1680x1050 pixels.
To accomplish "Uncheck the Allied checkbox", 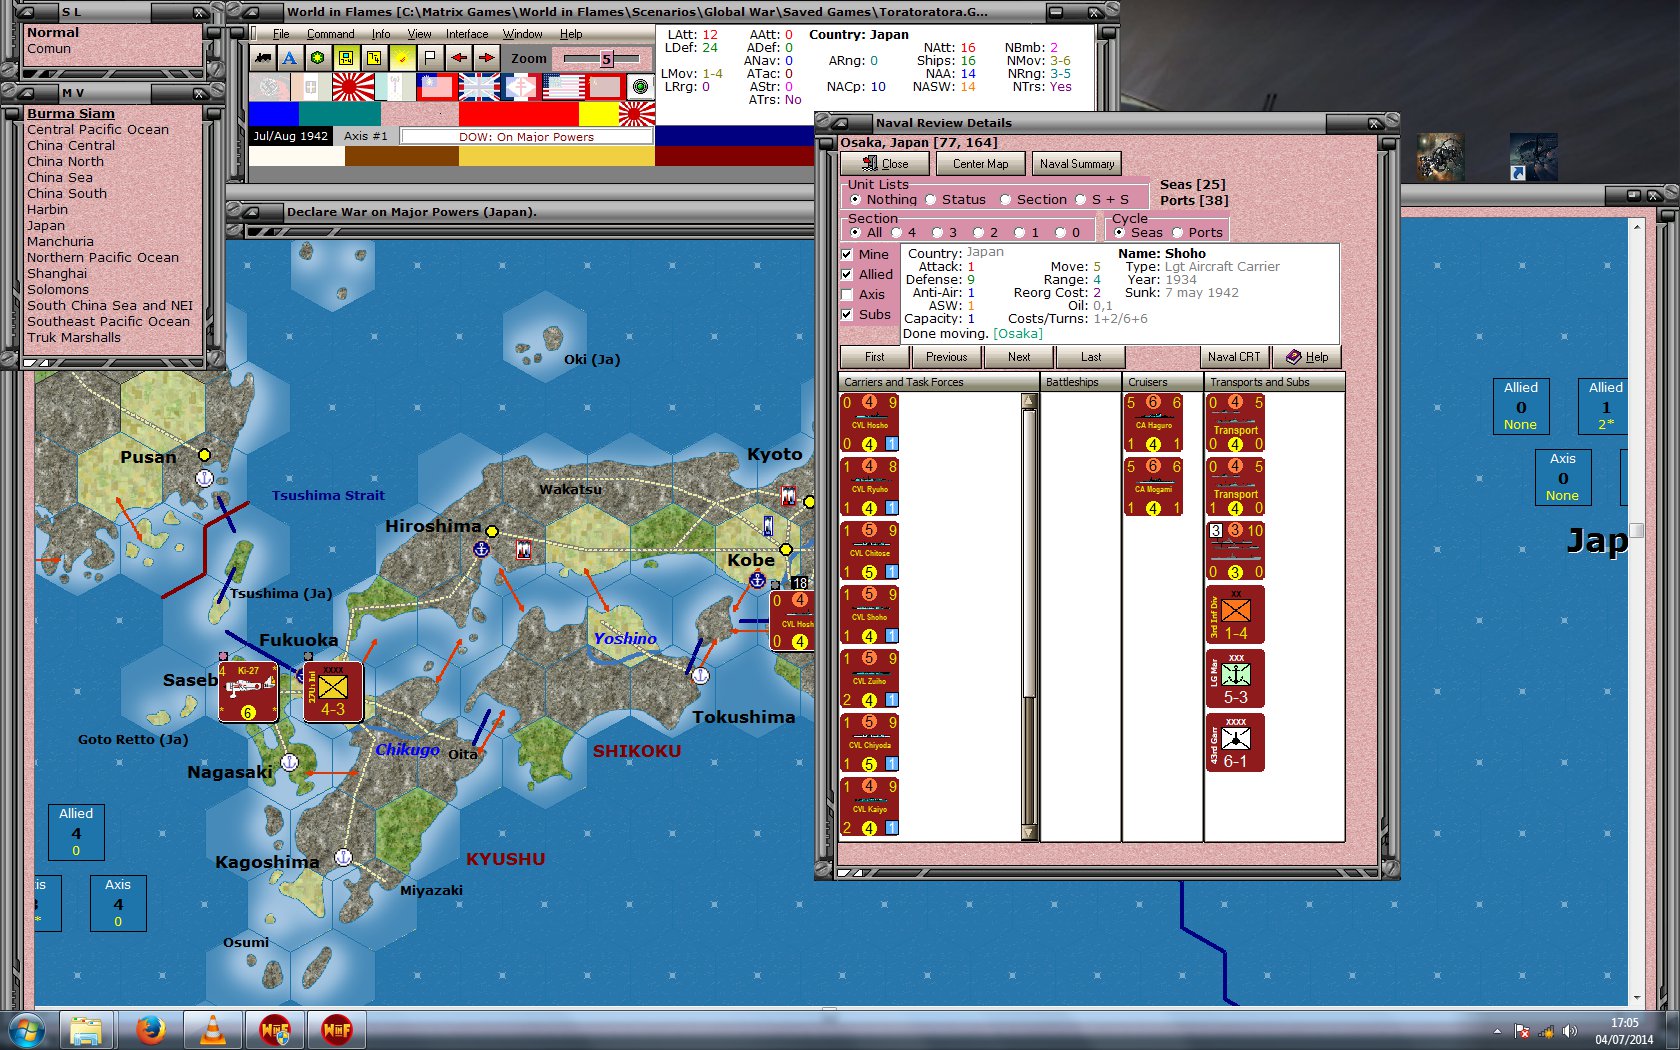I will click(847, 275).
